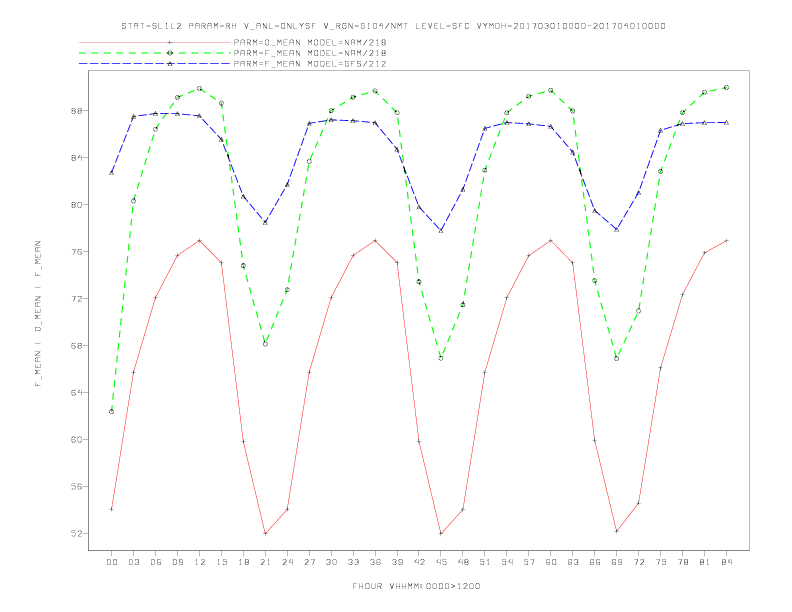Screen dimensions: 792x612
Task: Click y-axis tick label 56
Action: (77, 487)
